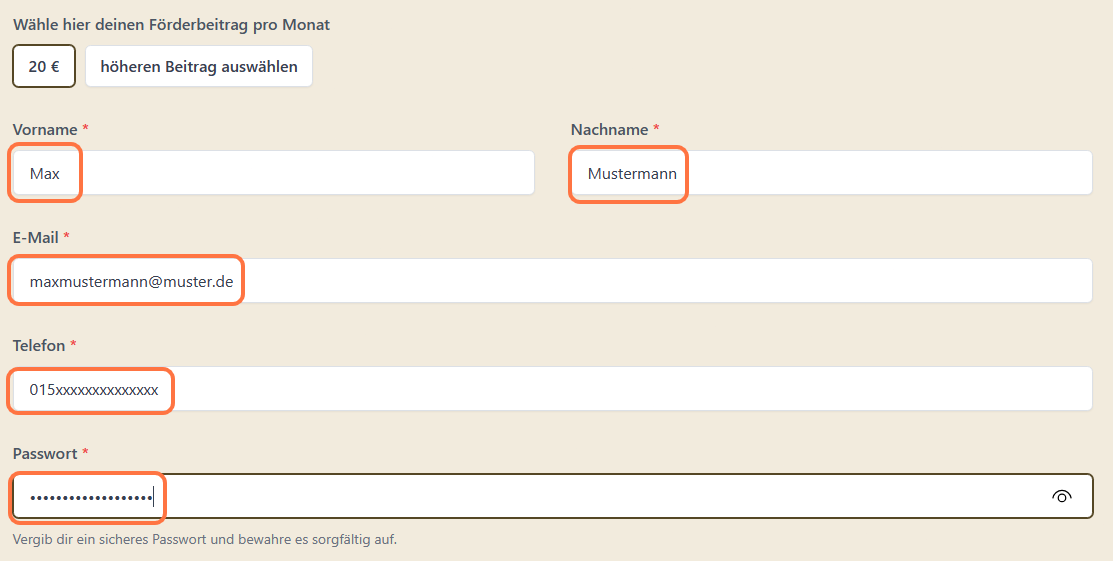Click 'Wähle hier deinen Förderbeitrag pro Monat' heading
The image size is (1113, 561).
pos(171,25)
